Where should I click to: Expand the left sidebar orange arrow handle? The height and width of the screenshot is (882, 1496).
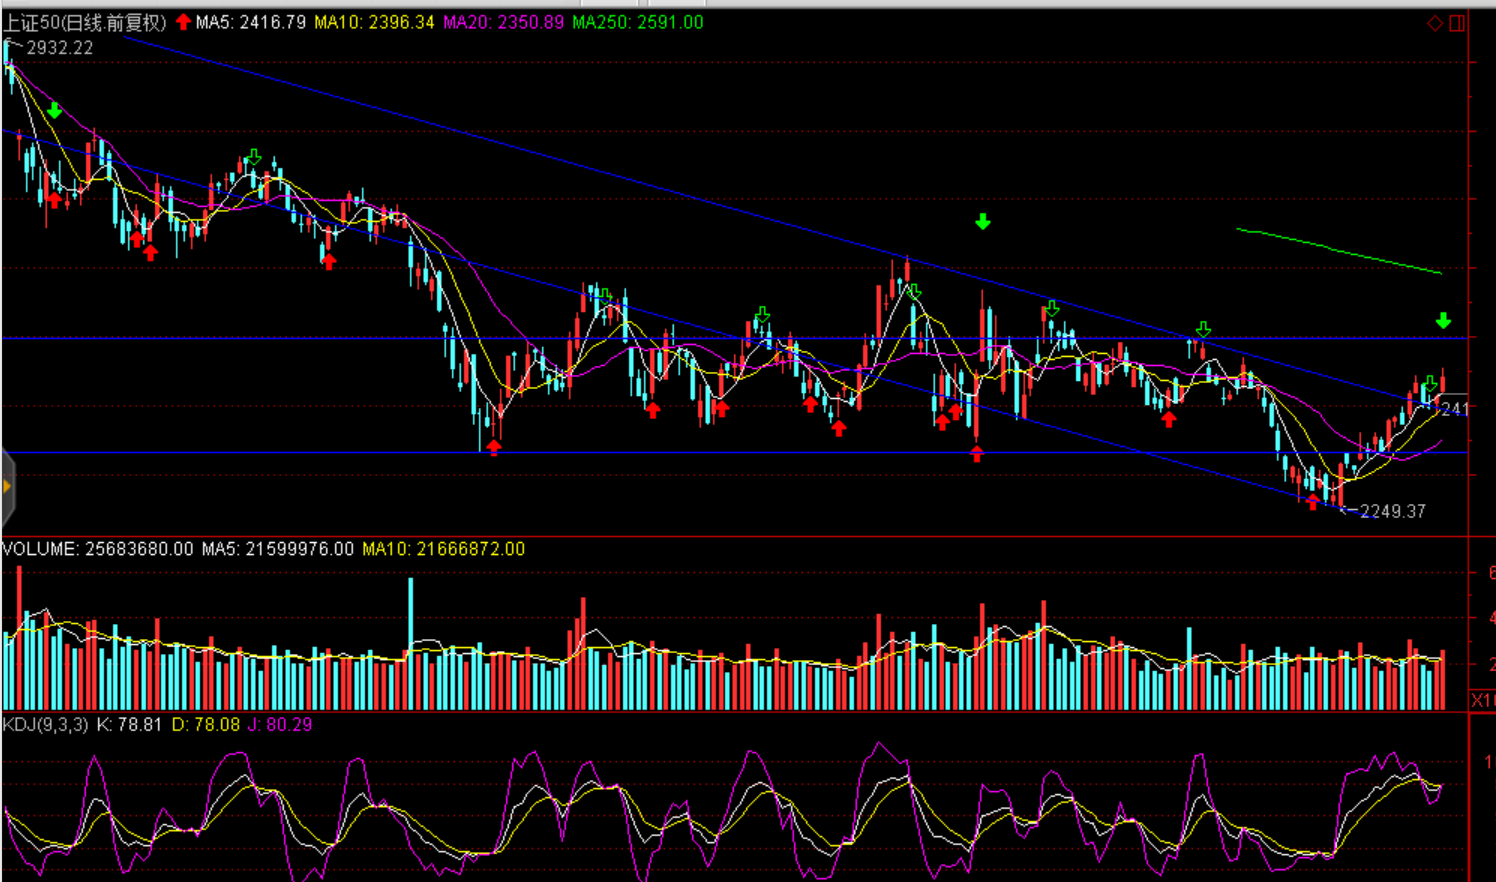pos(7,487)
